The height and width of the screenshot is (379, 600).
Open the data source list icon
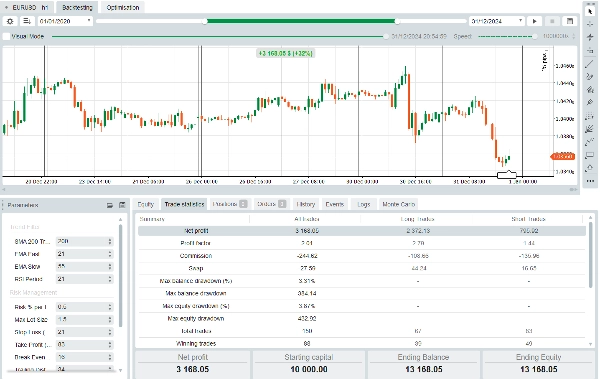[27, 21]
